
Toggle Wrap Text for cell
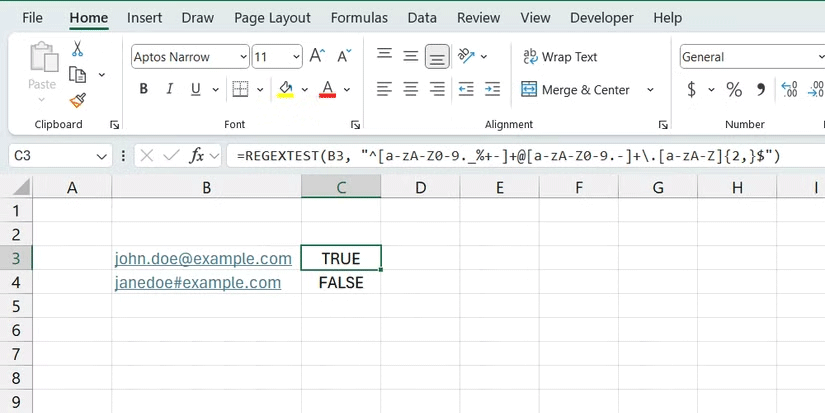560,57
